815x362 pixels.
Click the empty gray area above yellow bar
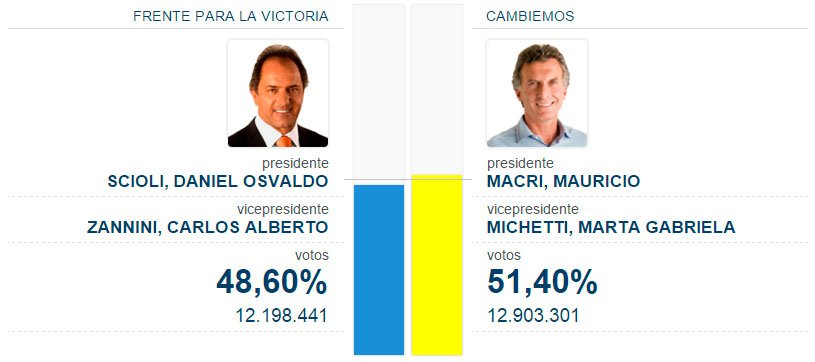[x=437, y=89]
